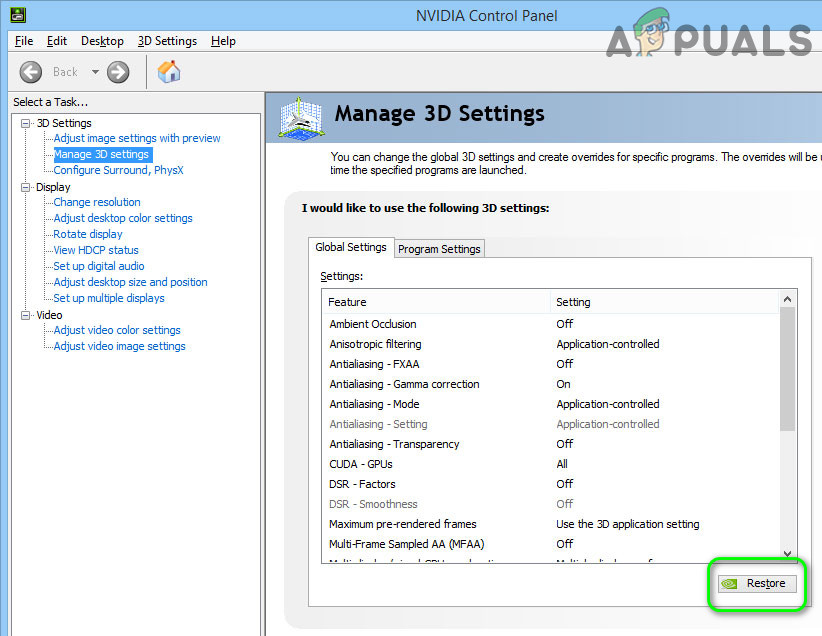The image size is (822, 636).
Task: Open Set up multiple displays
Action: 109,298
